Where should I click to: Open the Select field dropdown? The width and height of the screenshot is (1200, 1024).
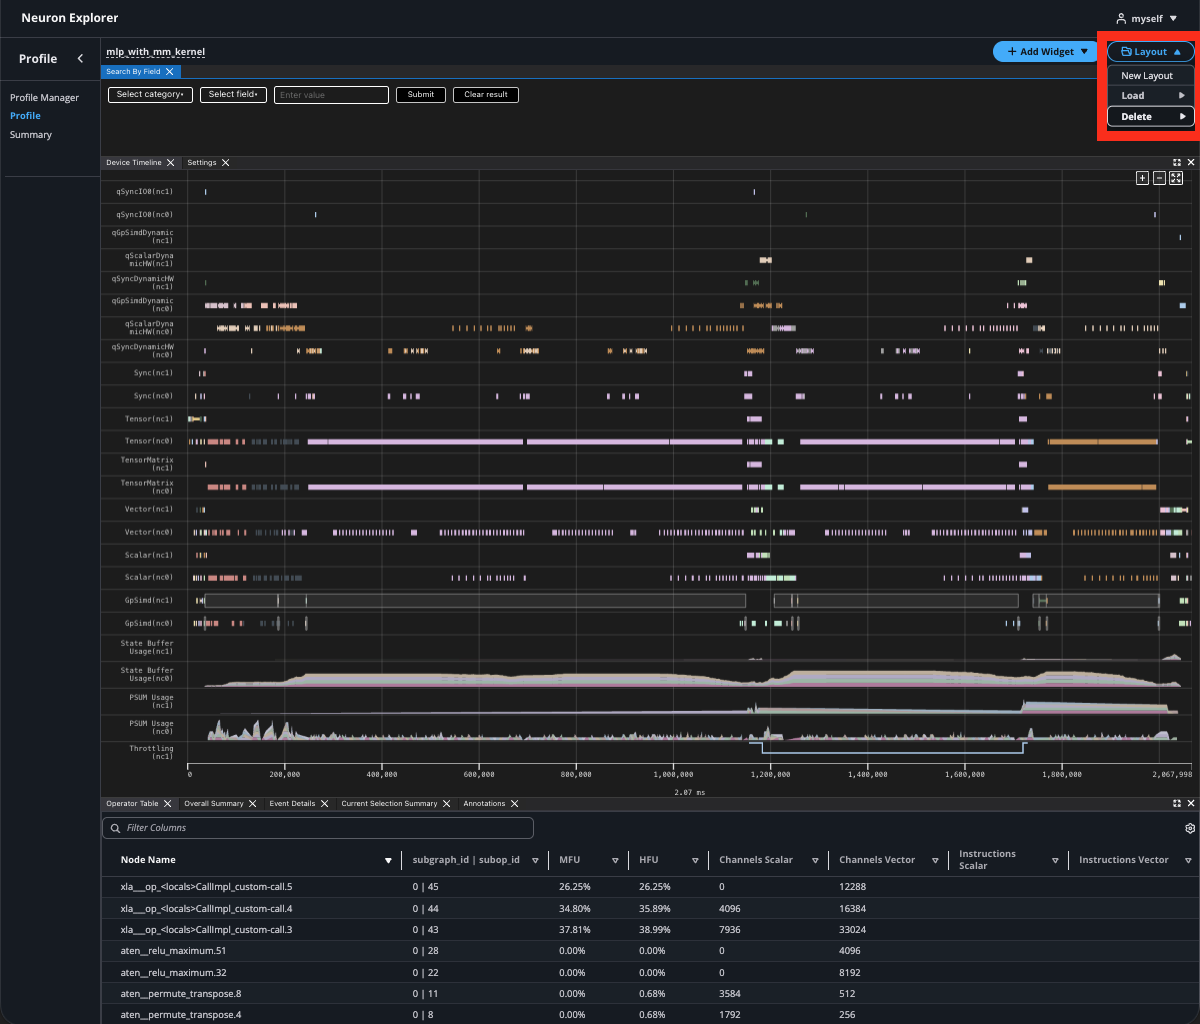click(x=233, y=95)
